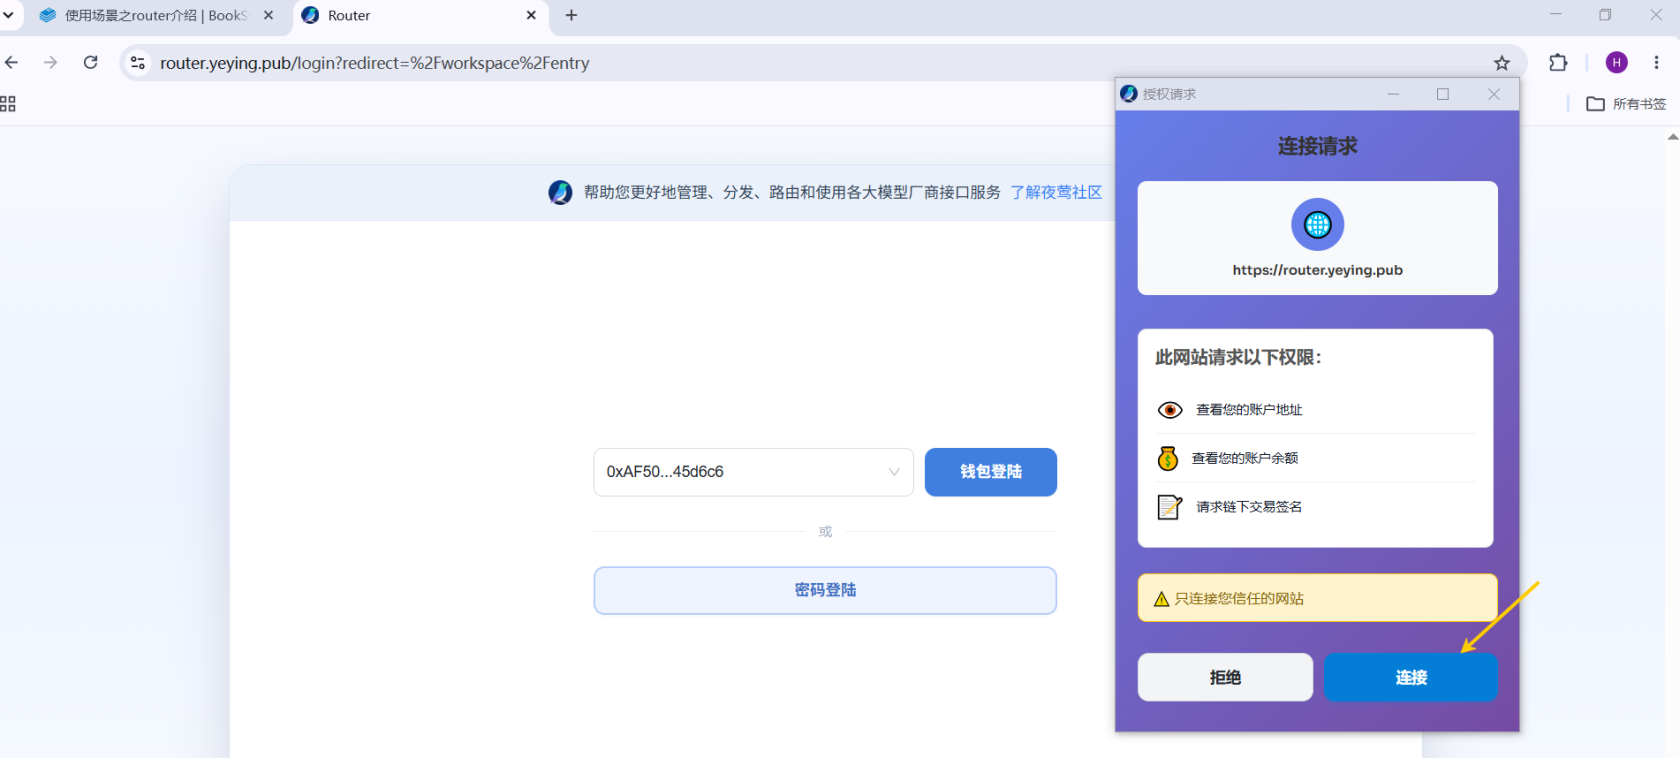Image resolution: width=1680 pixels, height=758 pixels.
Task: Open the purple H profile avatar
Action: [1616, 62]
